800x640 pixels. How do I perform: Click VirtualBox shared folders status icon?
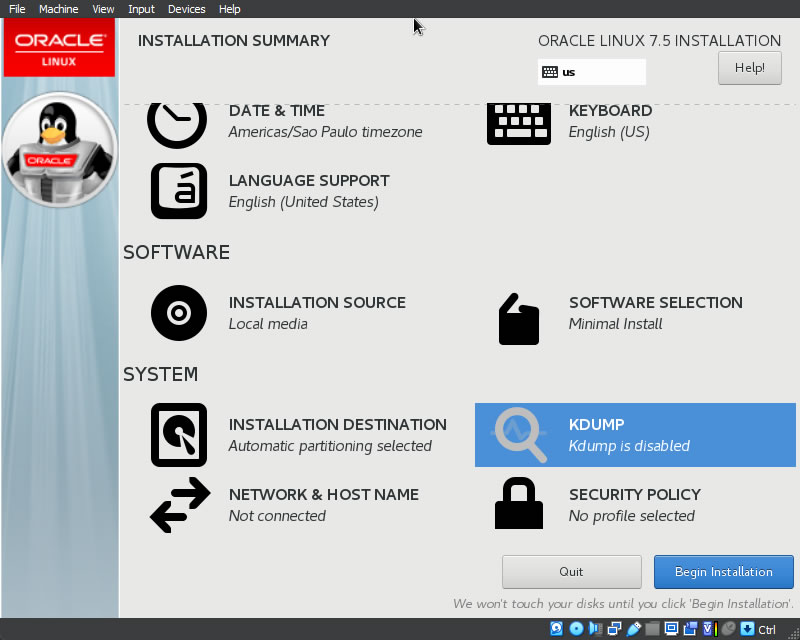point(653,629)
